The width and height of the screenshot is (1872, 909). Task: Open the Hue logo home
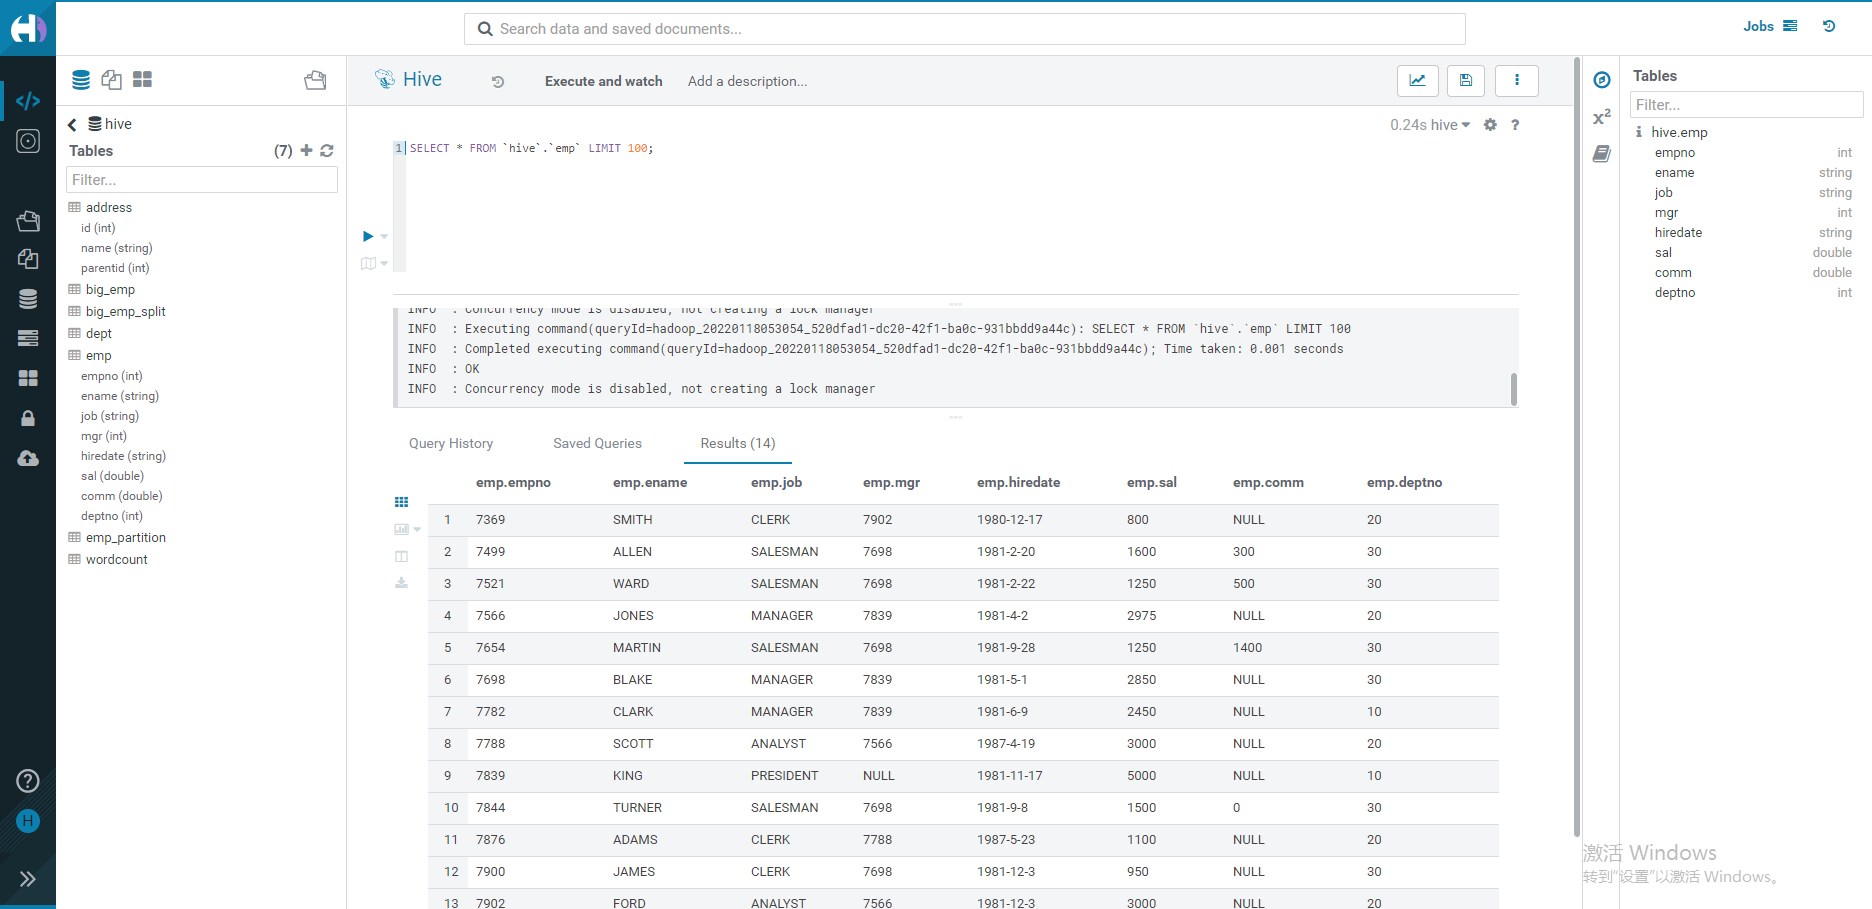click(28, 28)
